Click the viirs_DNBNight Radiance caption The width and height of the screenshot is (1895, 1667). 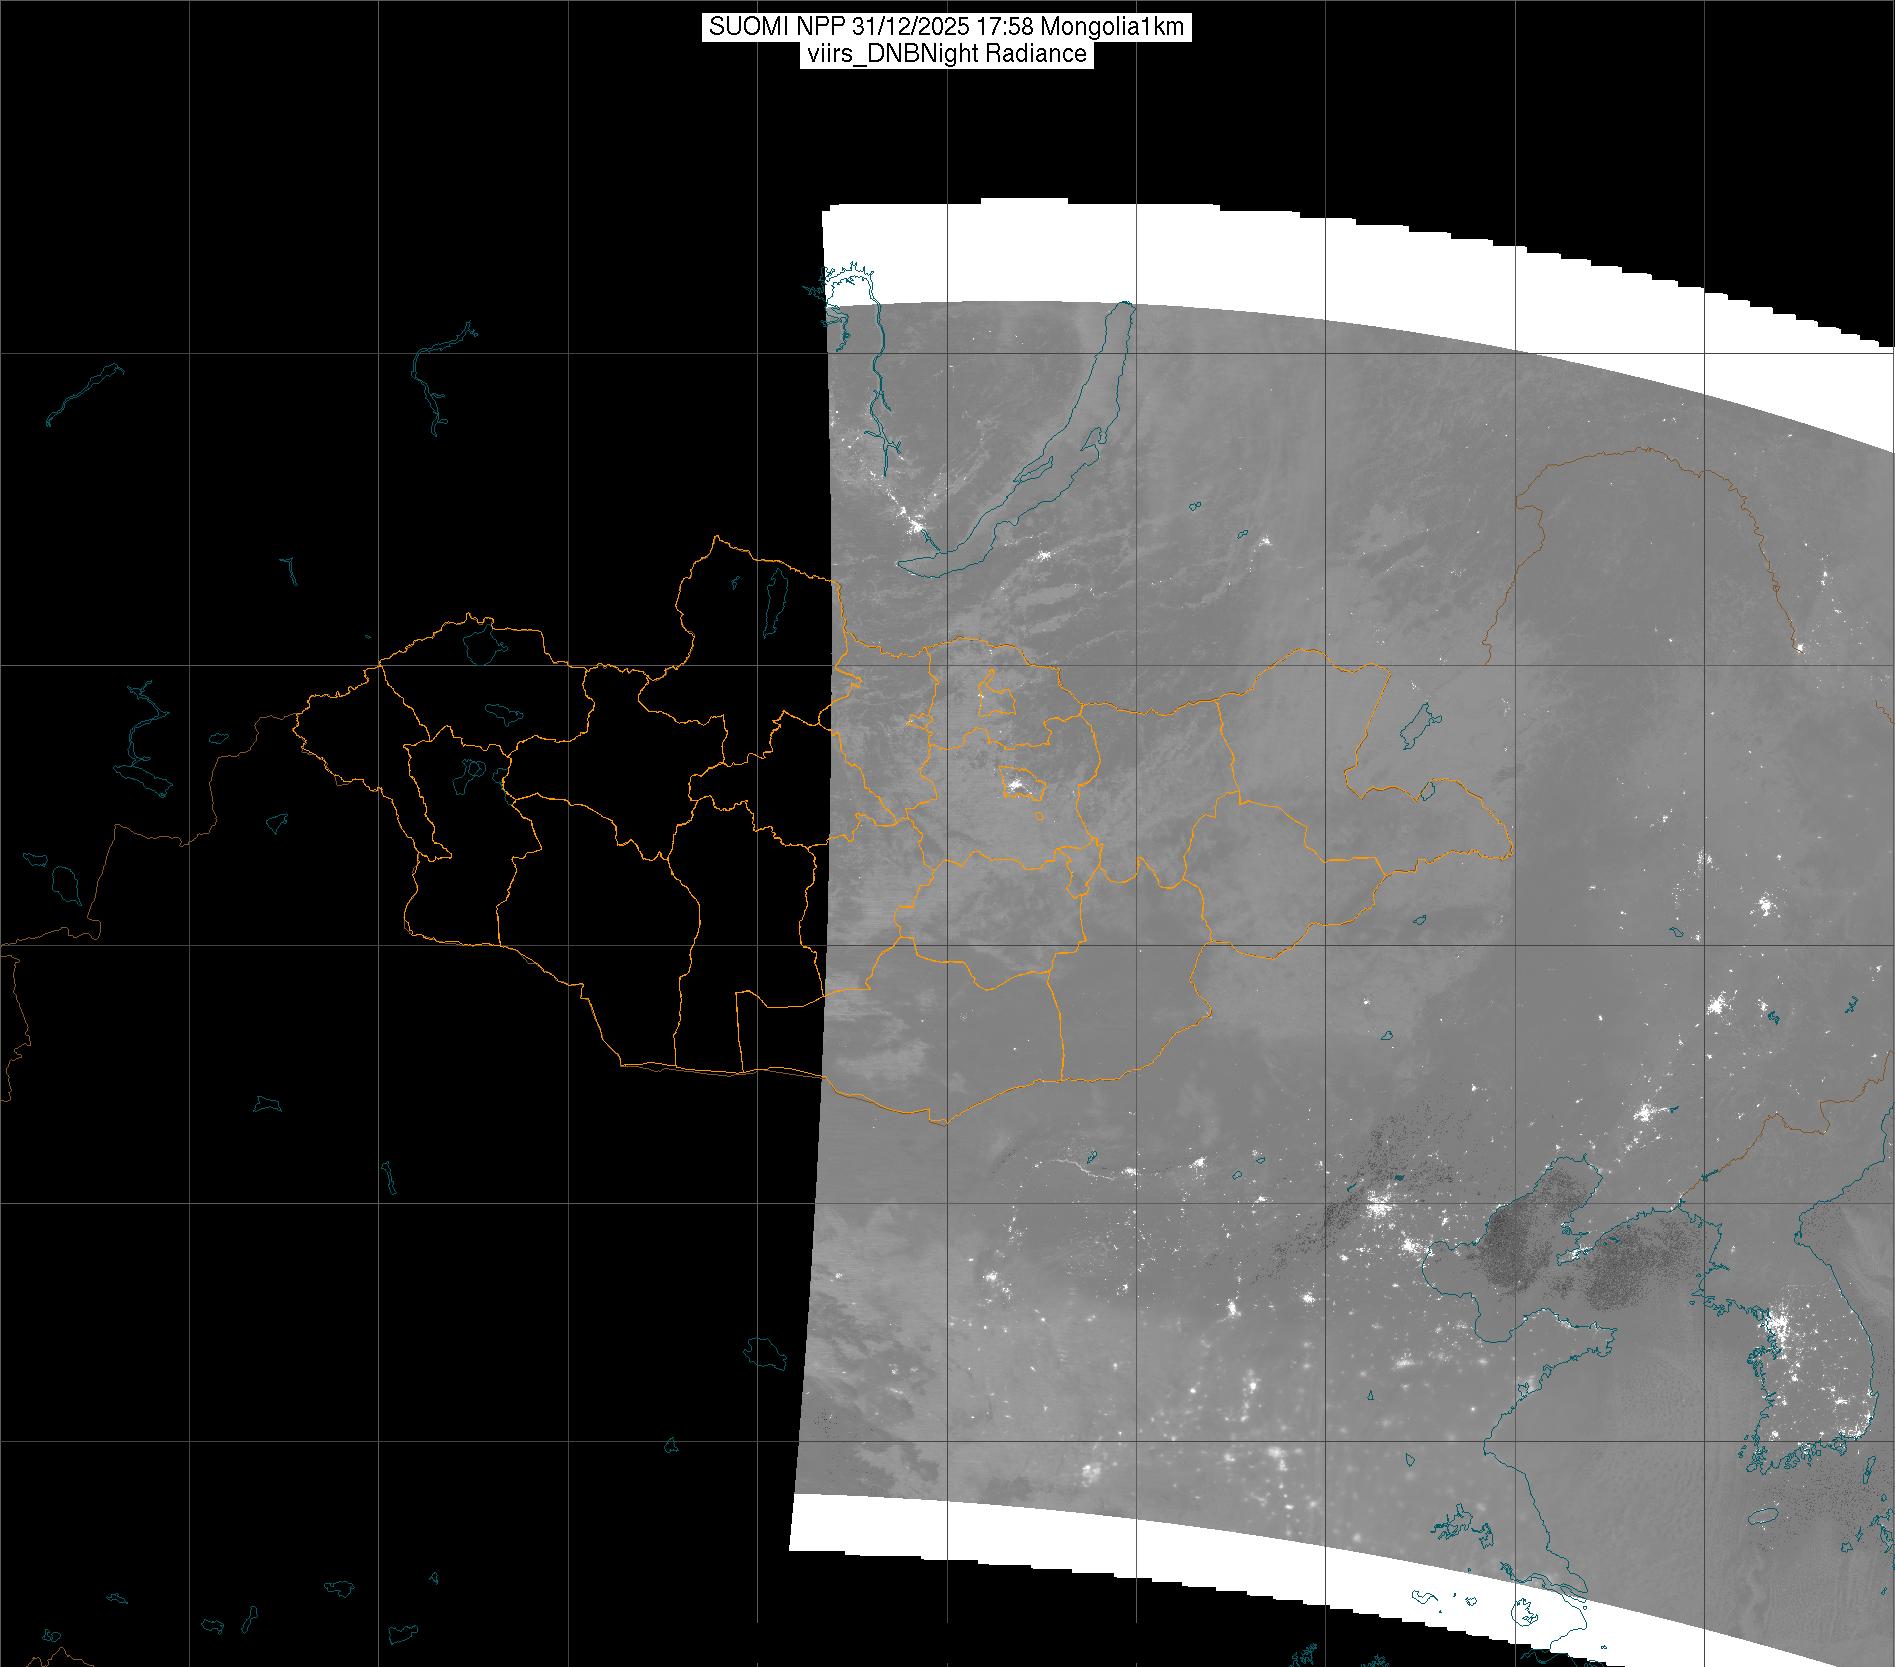pyautogui.click(x=946, y=54)
